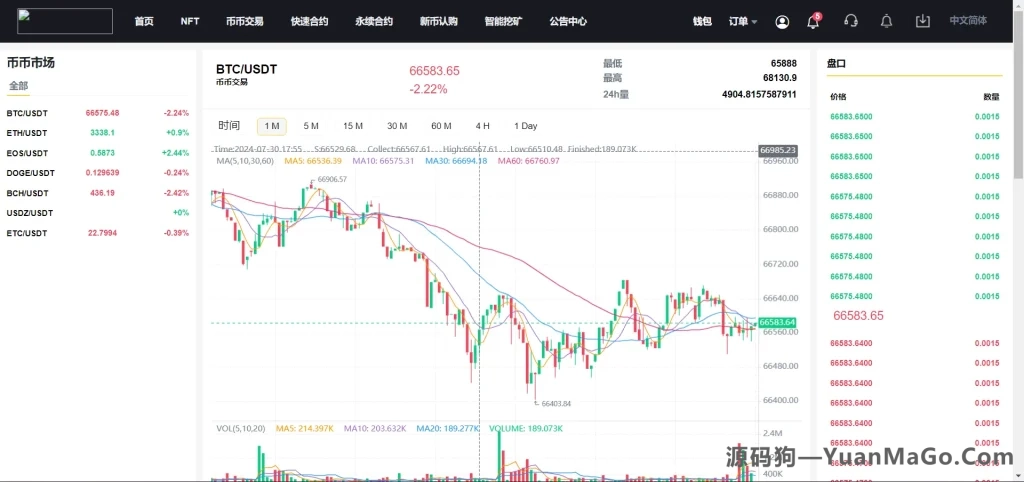The image size is (1024, 482).
Task: Open the 中文简体 language selector
Action: tap(968, 20)
